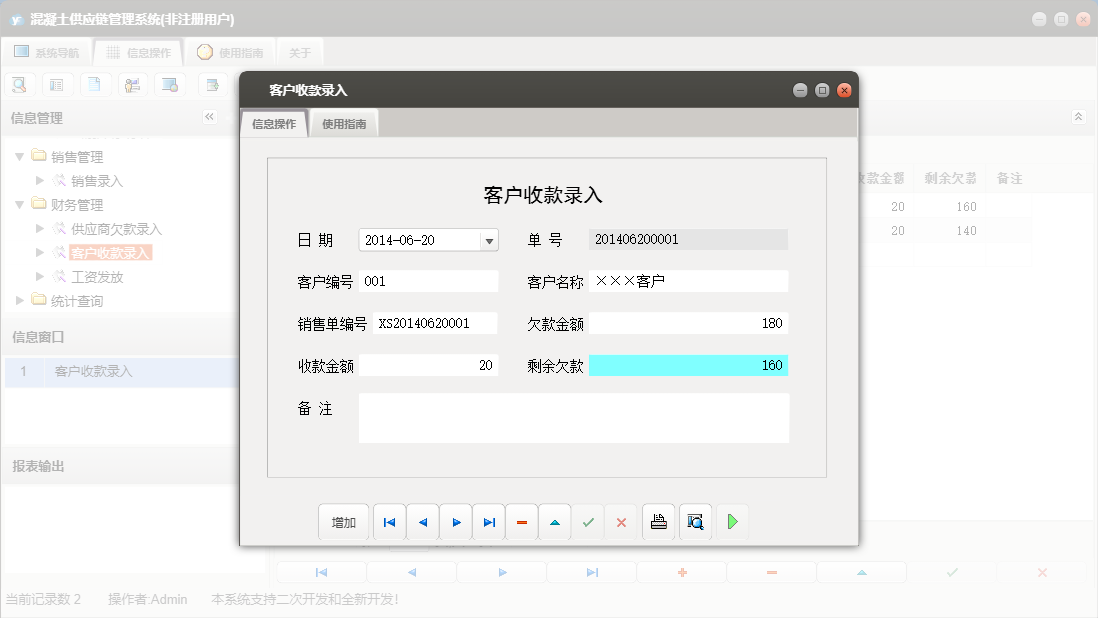Open the 2014-06-20 date dropdown

point(489,239)
